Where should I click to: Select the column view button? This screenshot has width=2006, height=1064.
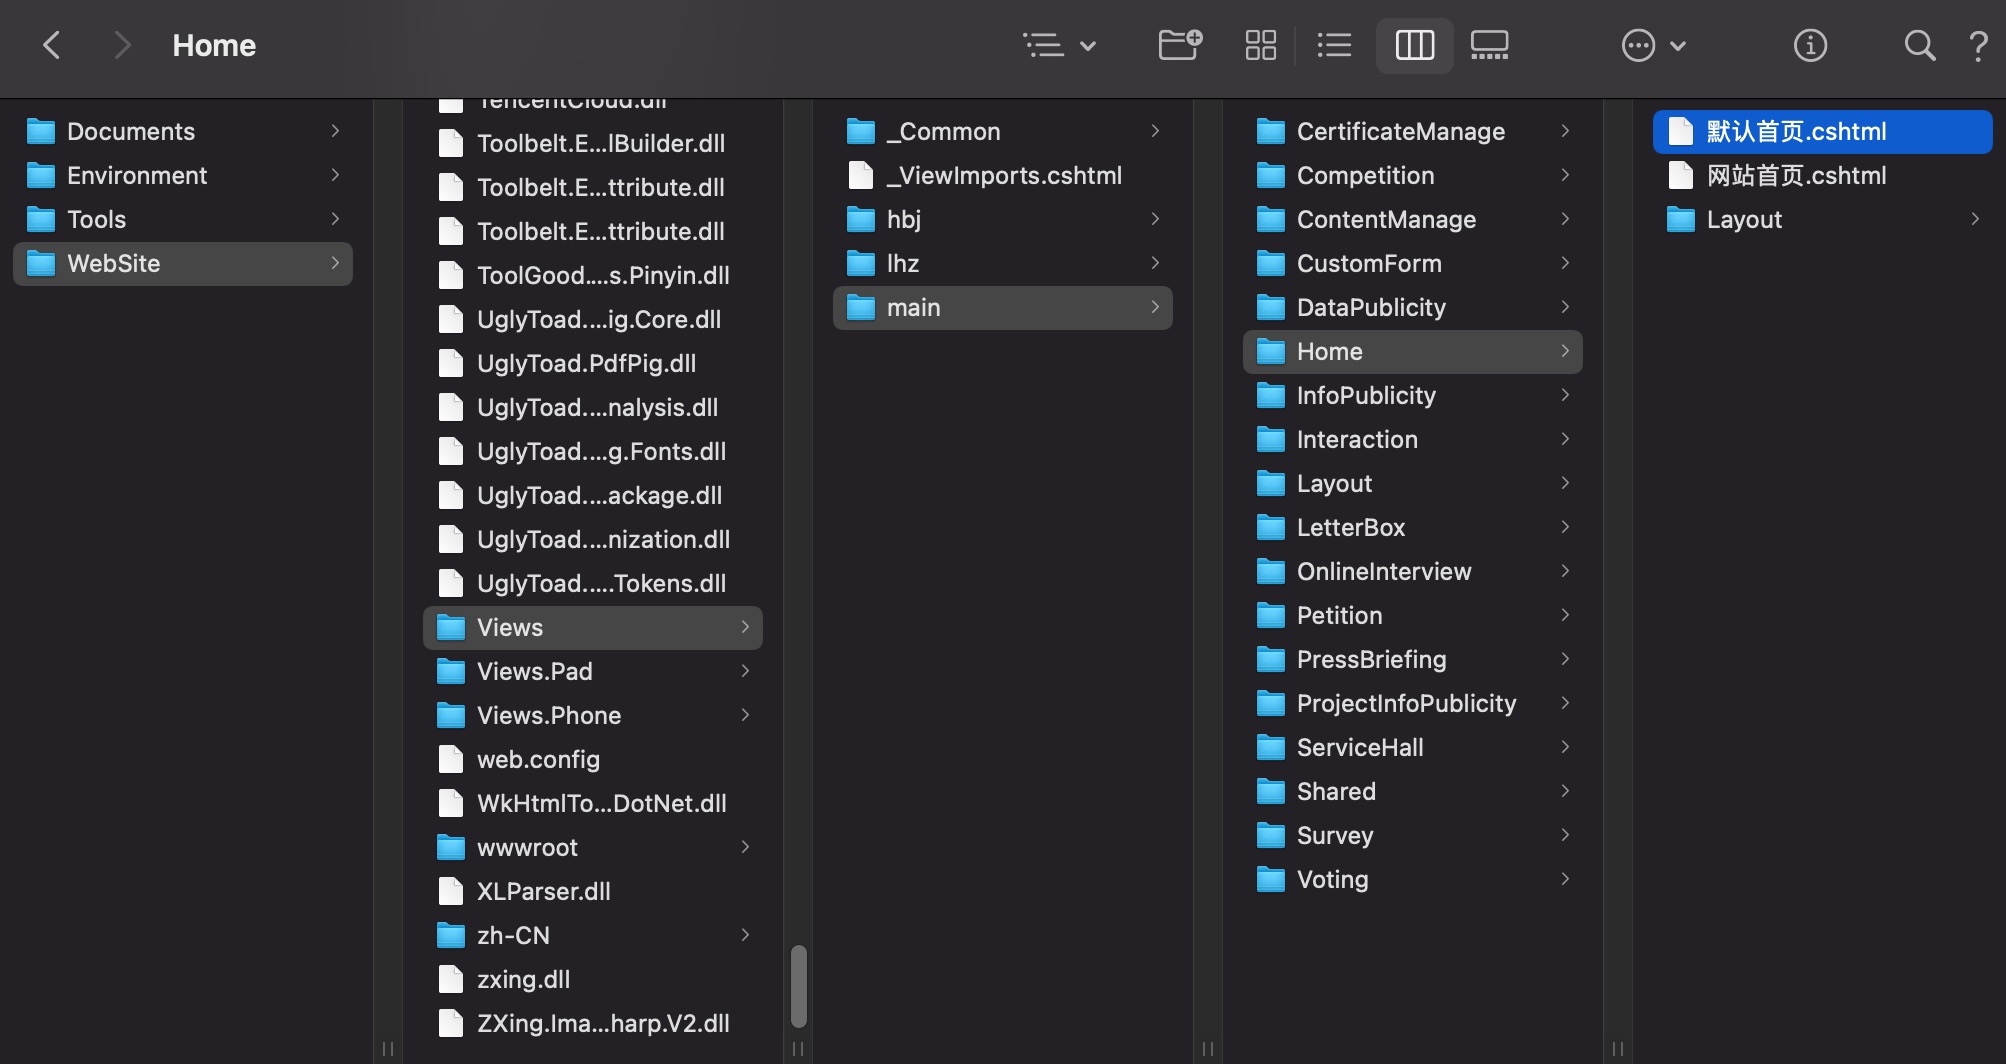[1414, 45]
